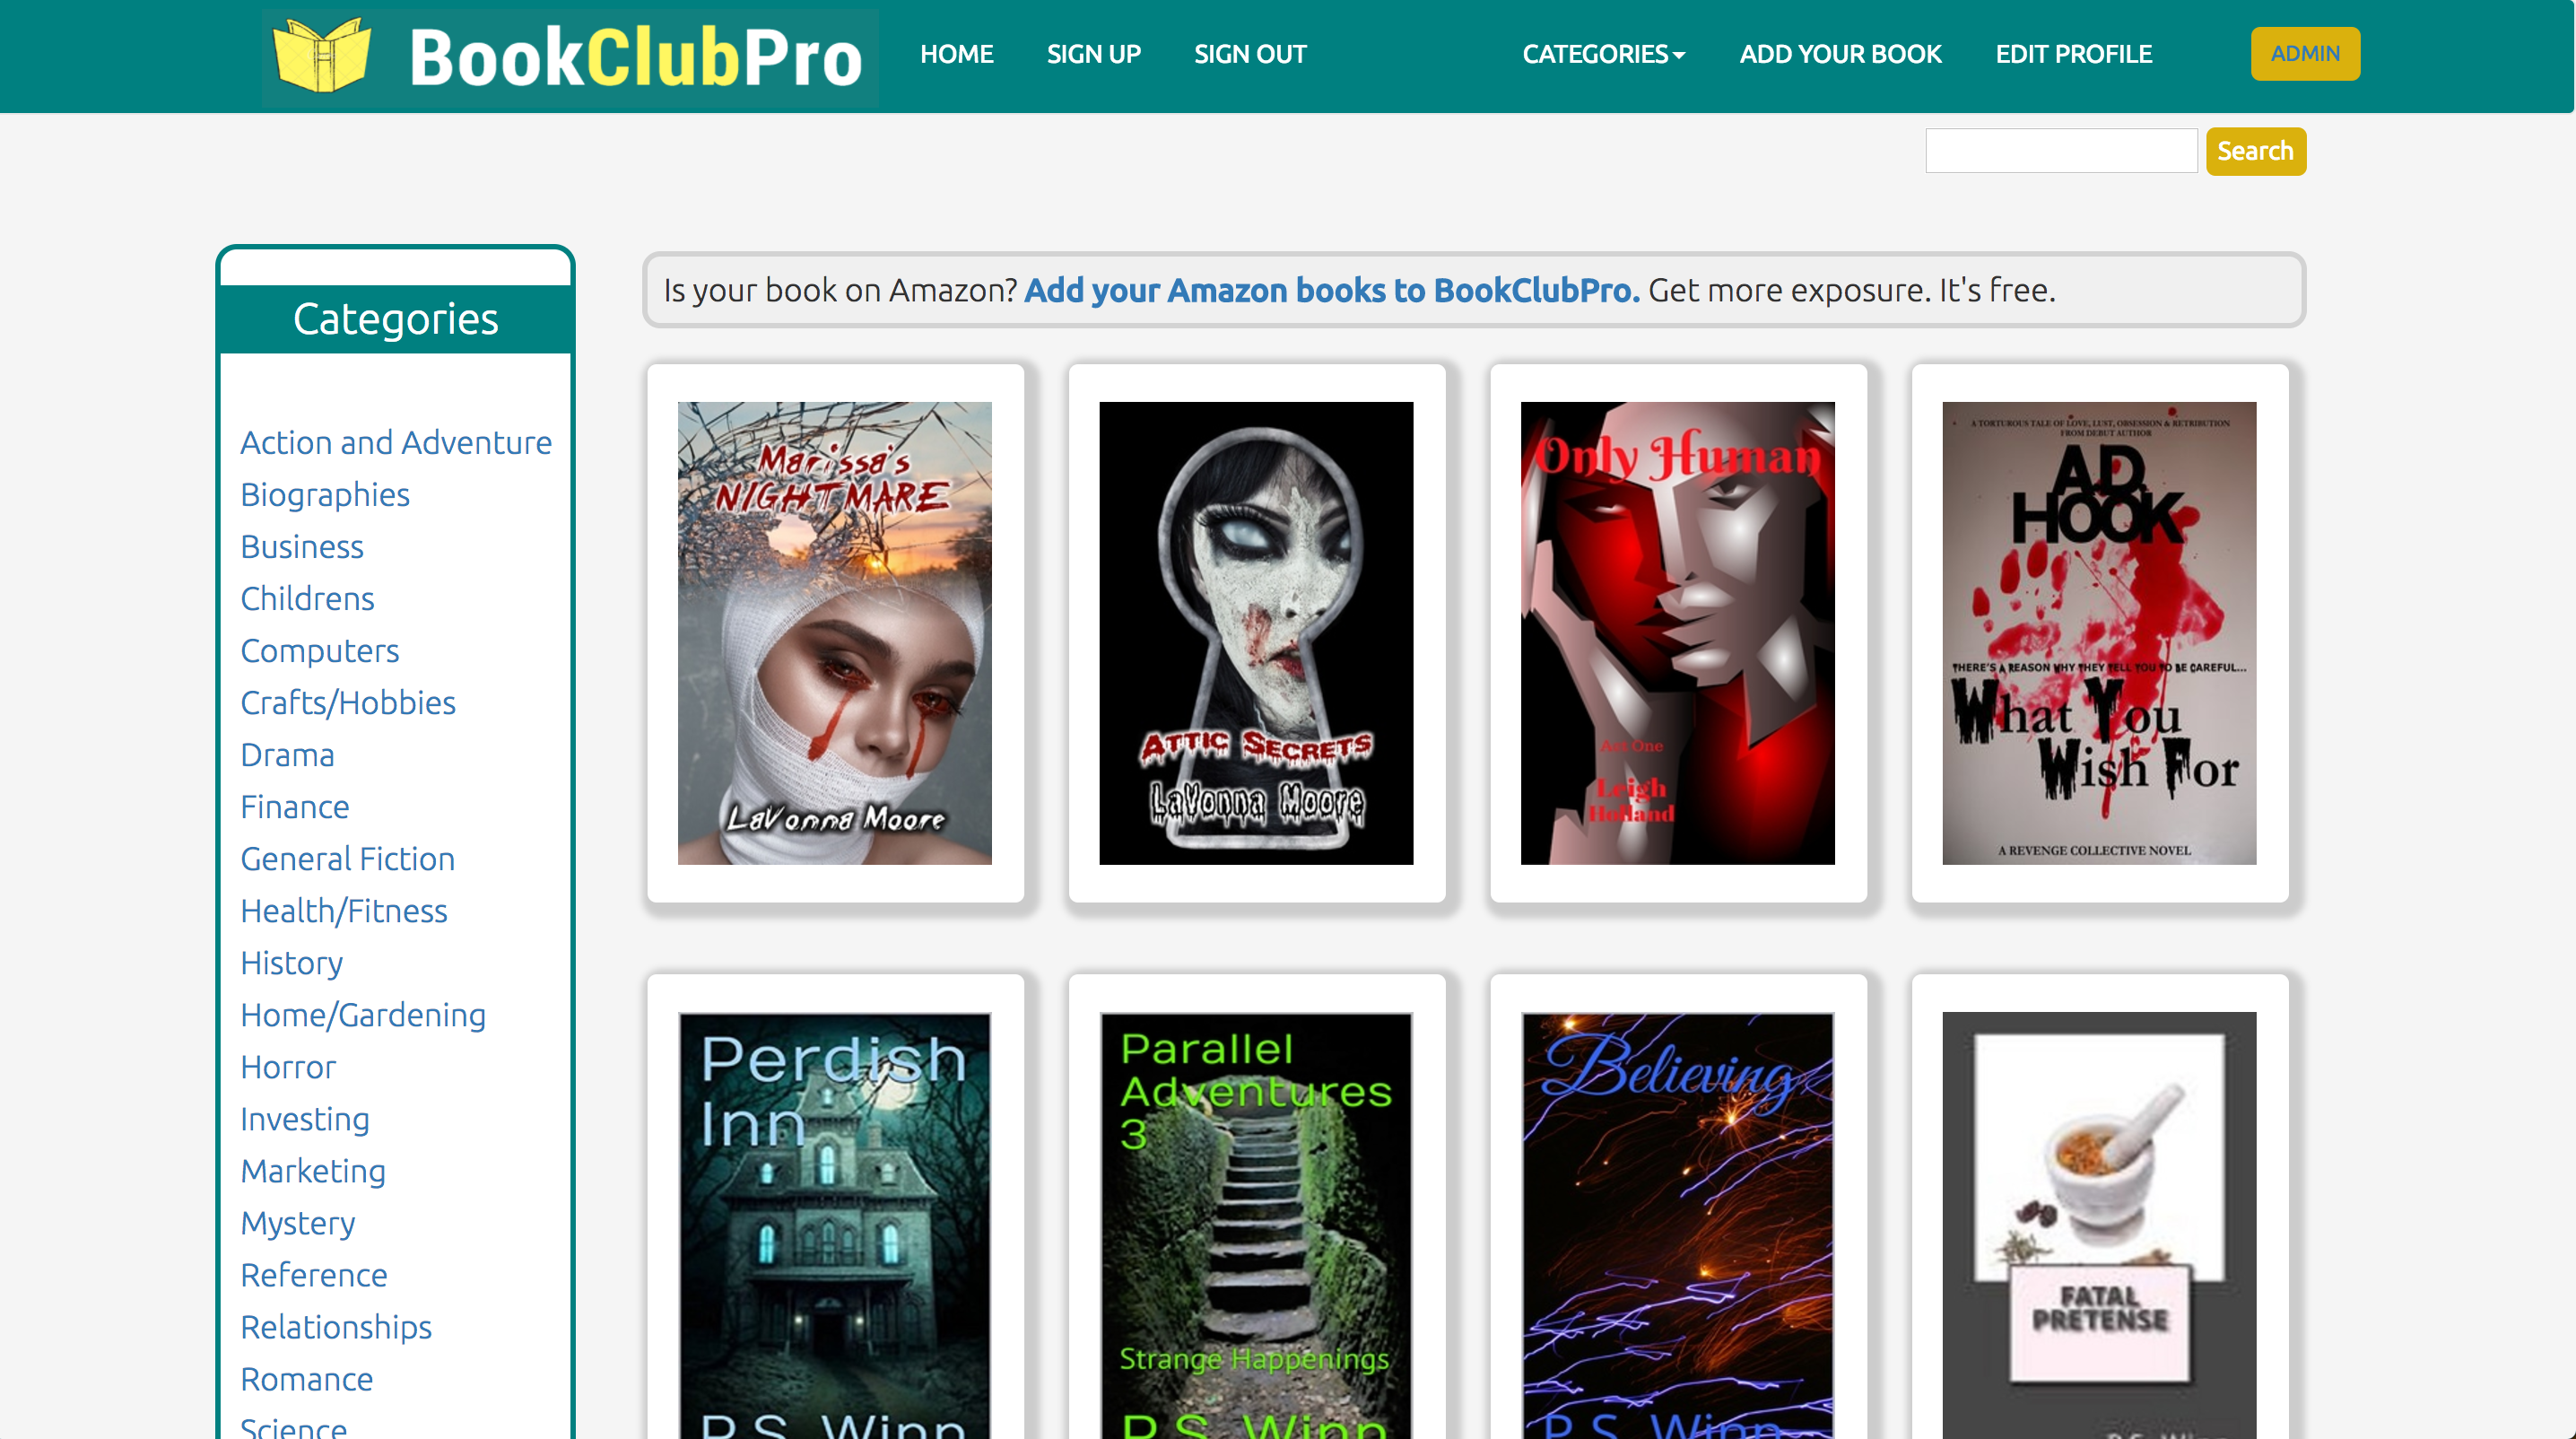Go to Sign Up page
This screenshot has width=2576, height=1439.
pyautogui.click(x=1093, y=54)
